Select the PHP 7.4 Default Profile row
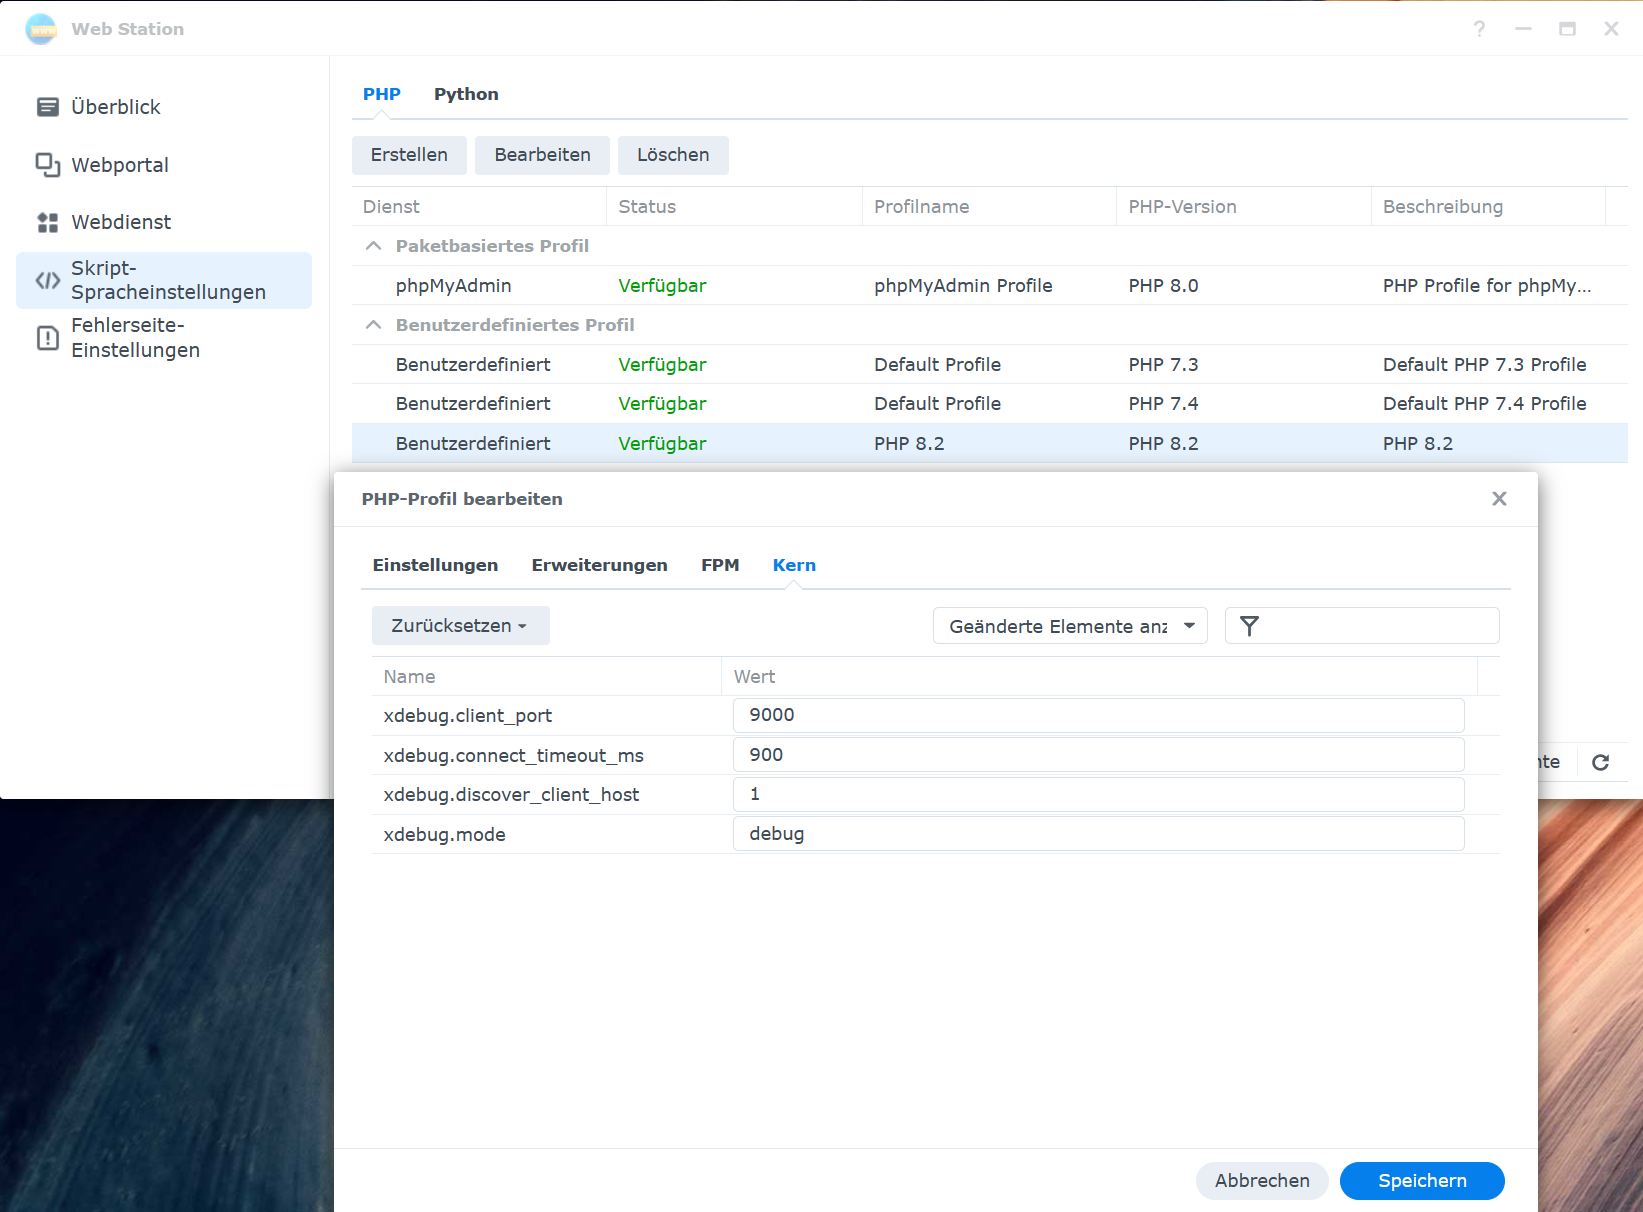Screen dimensions: 1643x1212 [990, 404]
